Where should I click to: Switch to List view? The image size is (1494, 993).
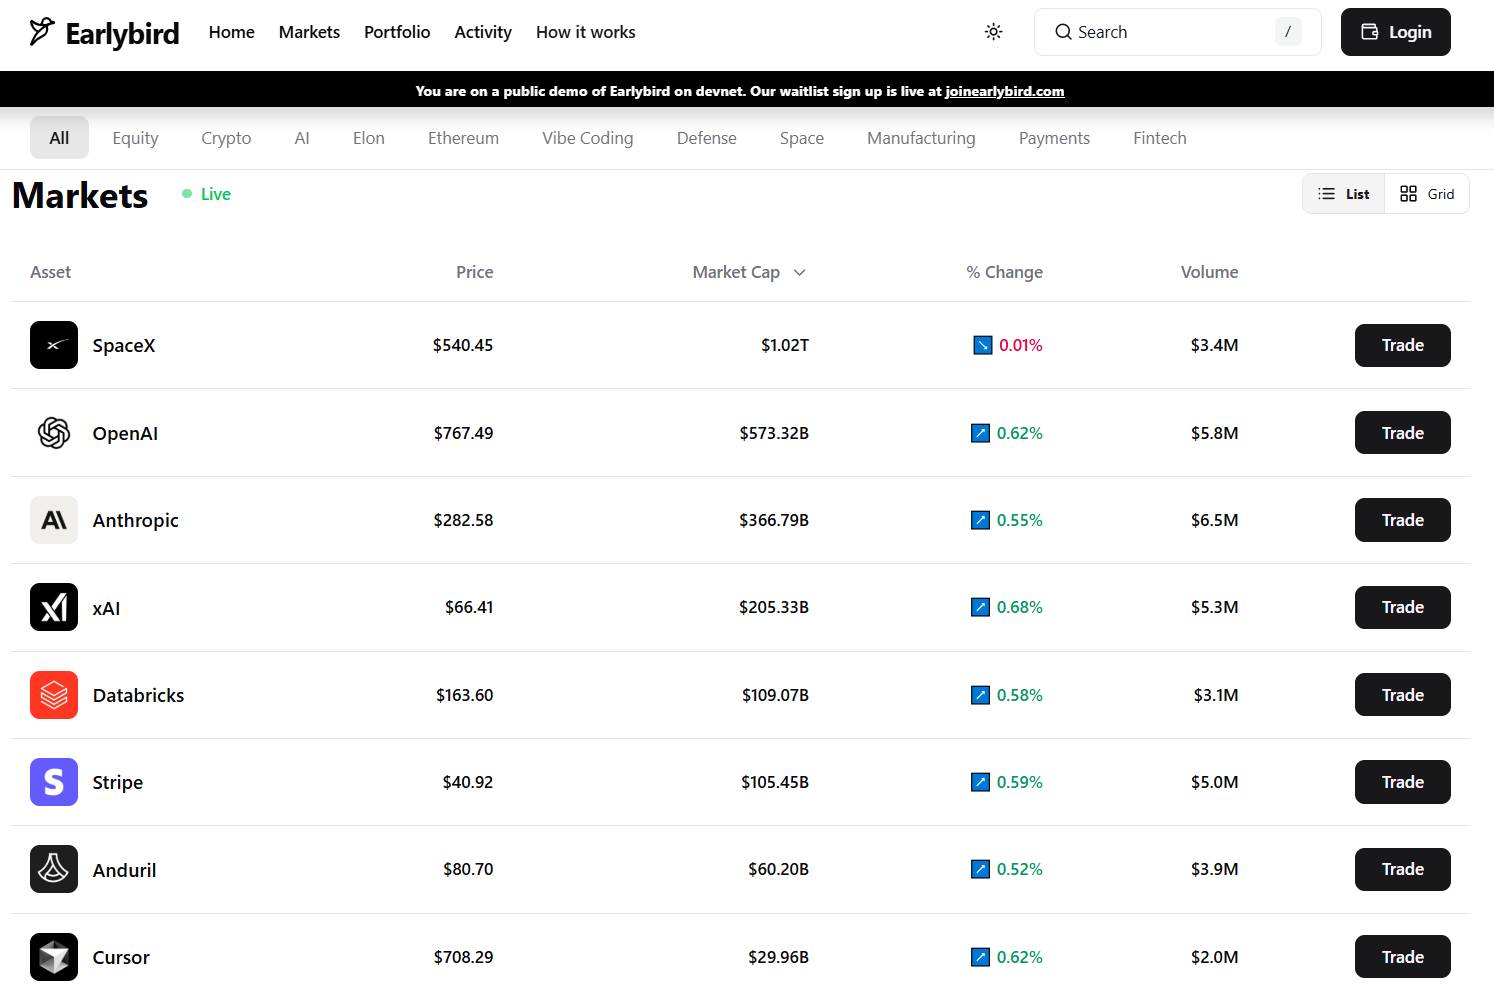pyautogui.click(x=1344, y=194)
